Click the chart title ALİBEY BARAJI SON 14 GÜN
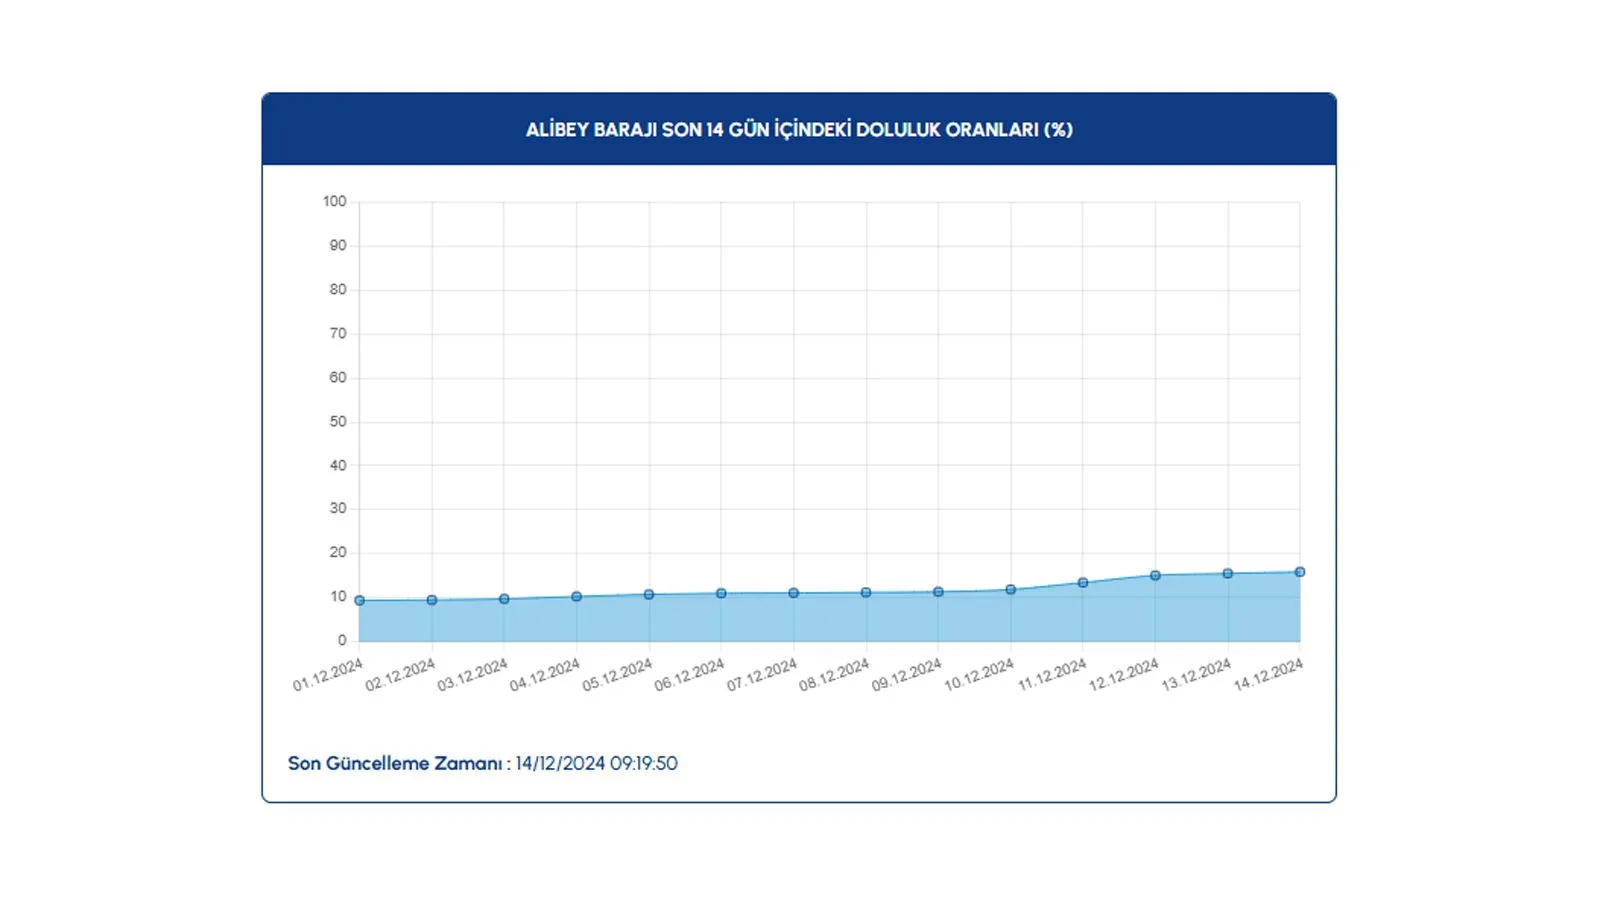 point(799,130)
